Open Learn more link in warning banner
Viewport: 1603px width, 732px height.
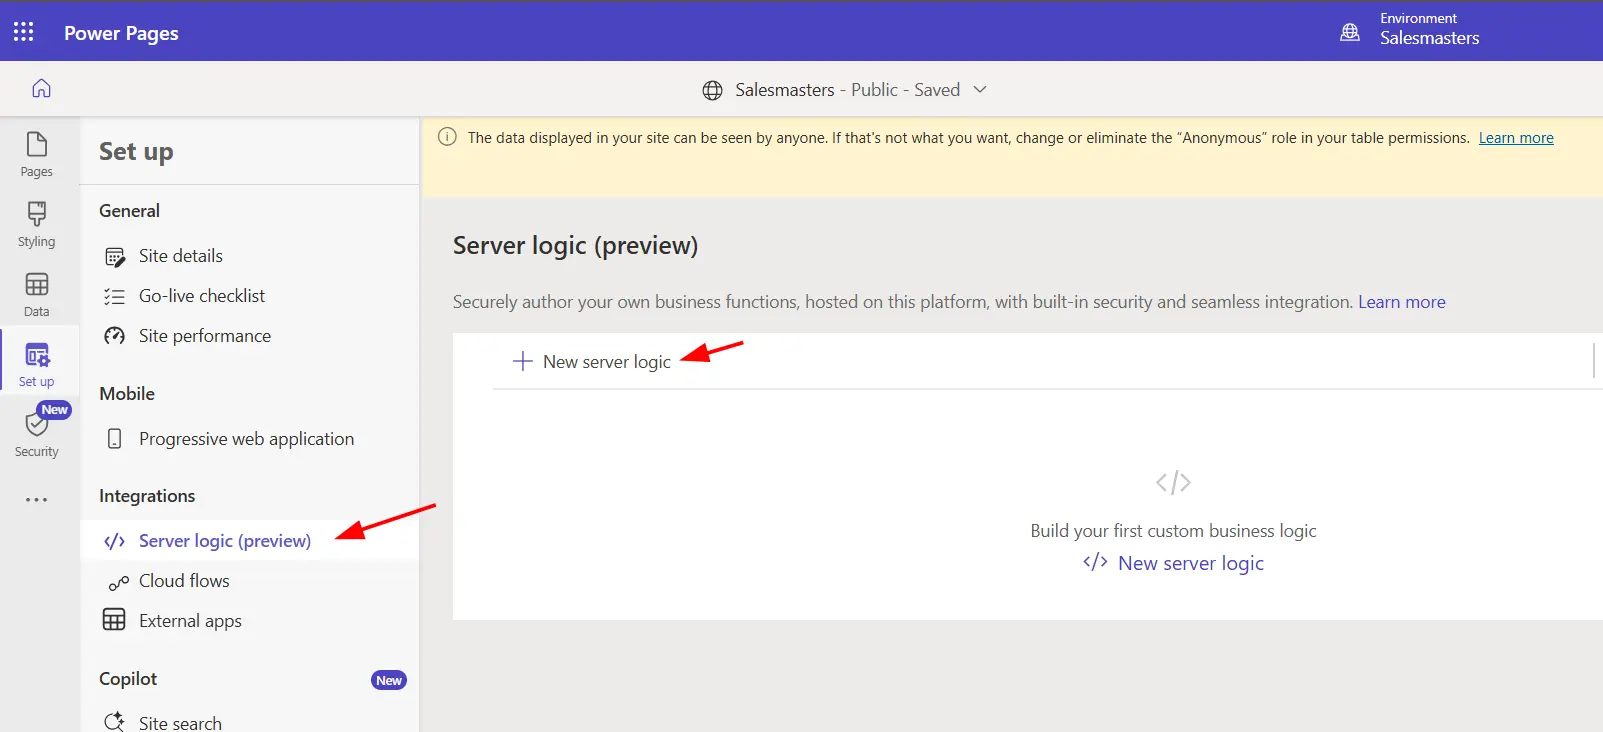pos(1516,138)
